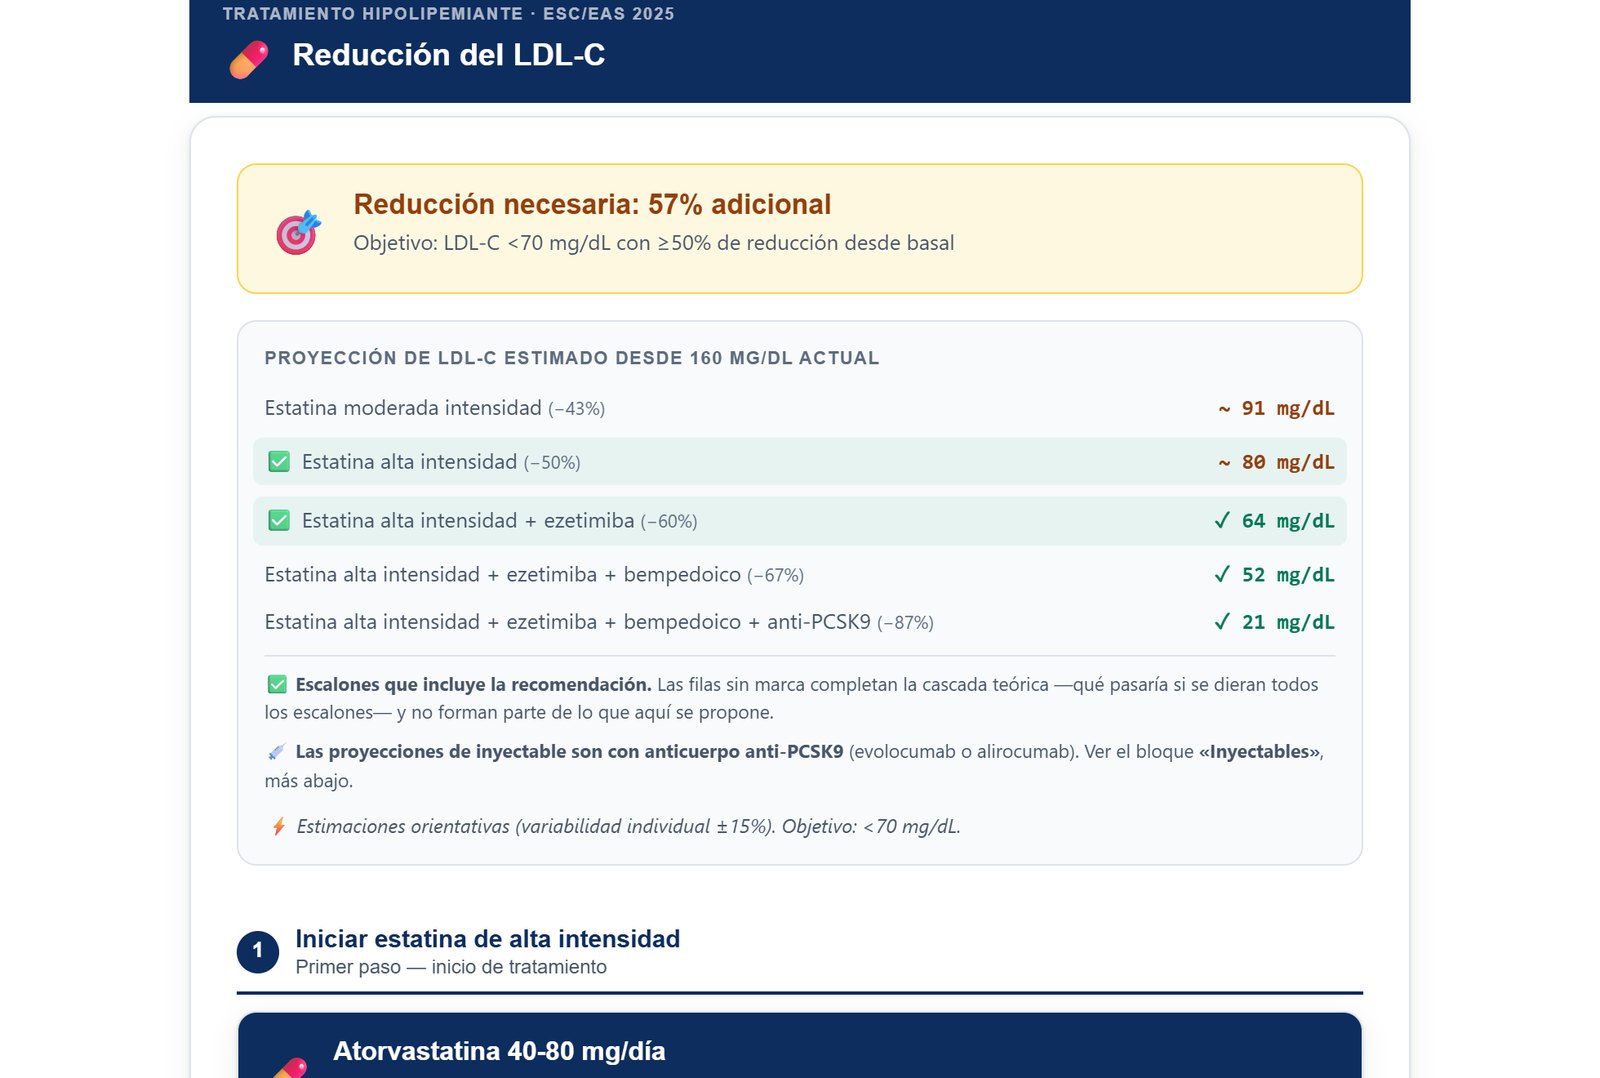The height and width of the screenshot is (1078, 1600).
Task: Click the pill icon on Atorvastatina card
Action: (x=290, y=1067)
